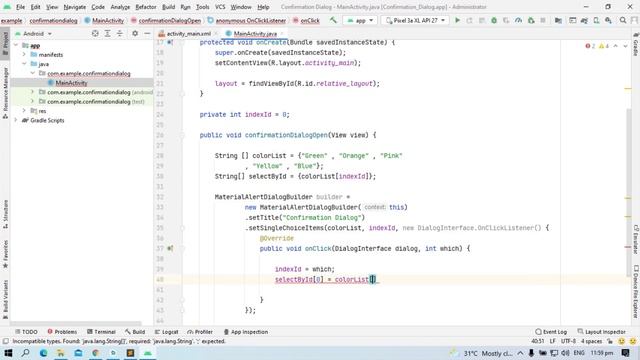Screen dimensions: 640x360
Task: Click Android Studio icon in taskbar
Action: (148, 353)
